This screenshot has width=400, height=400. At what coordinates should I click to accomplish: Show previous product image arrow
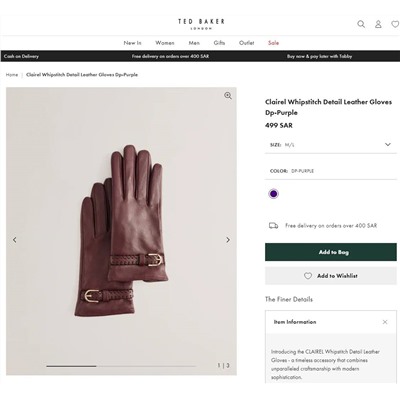[x=15, y=240]
